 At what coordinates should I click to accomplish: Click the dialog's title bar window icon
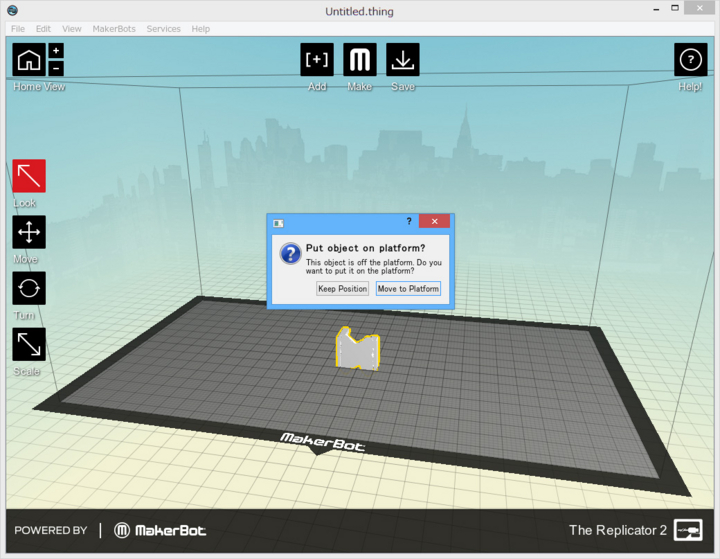pyautogui.click(x=278, y=223)
